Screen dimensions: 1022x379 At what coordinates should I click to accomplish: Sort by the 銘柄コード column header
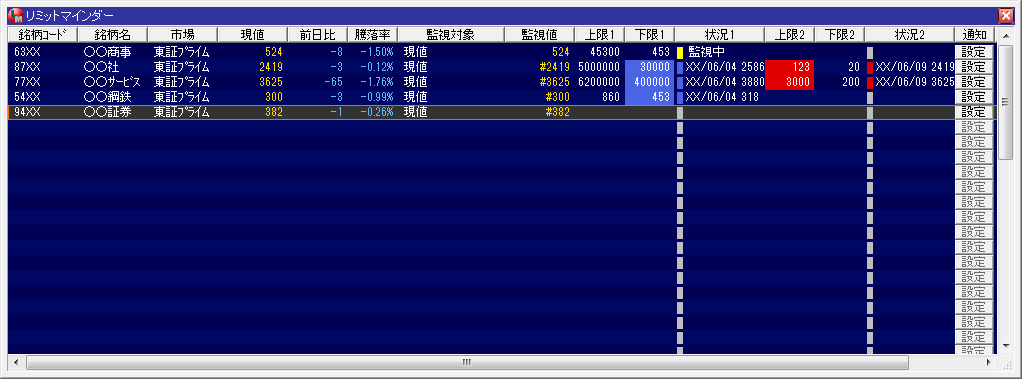(42, 35)
